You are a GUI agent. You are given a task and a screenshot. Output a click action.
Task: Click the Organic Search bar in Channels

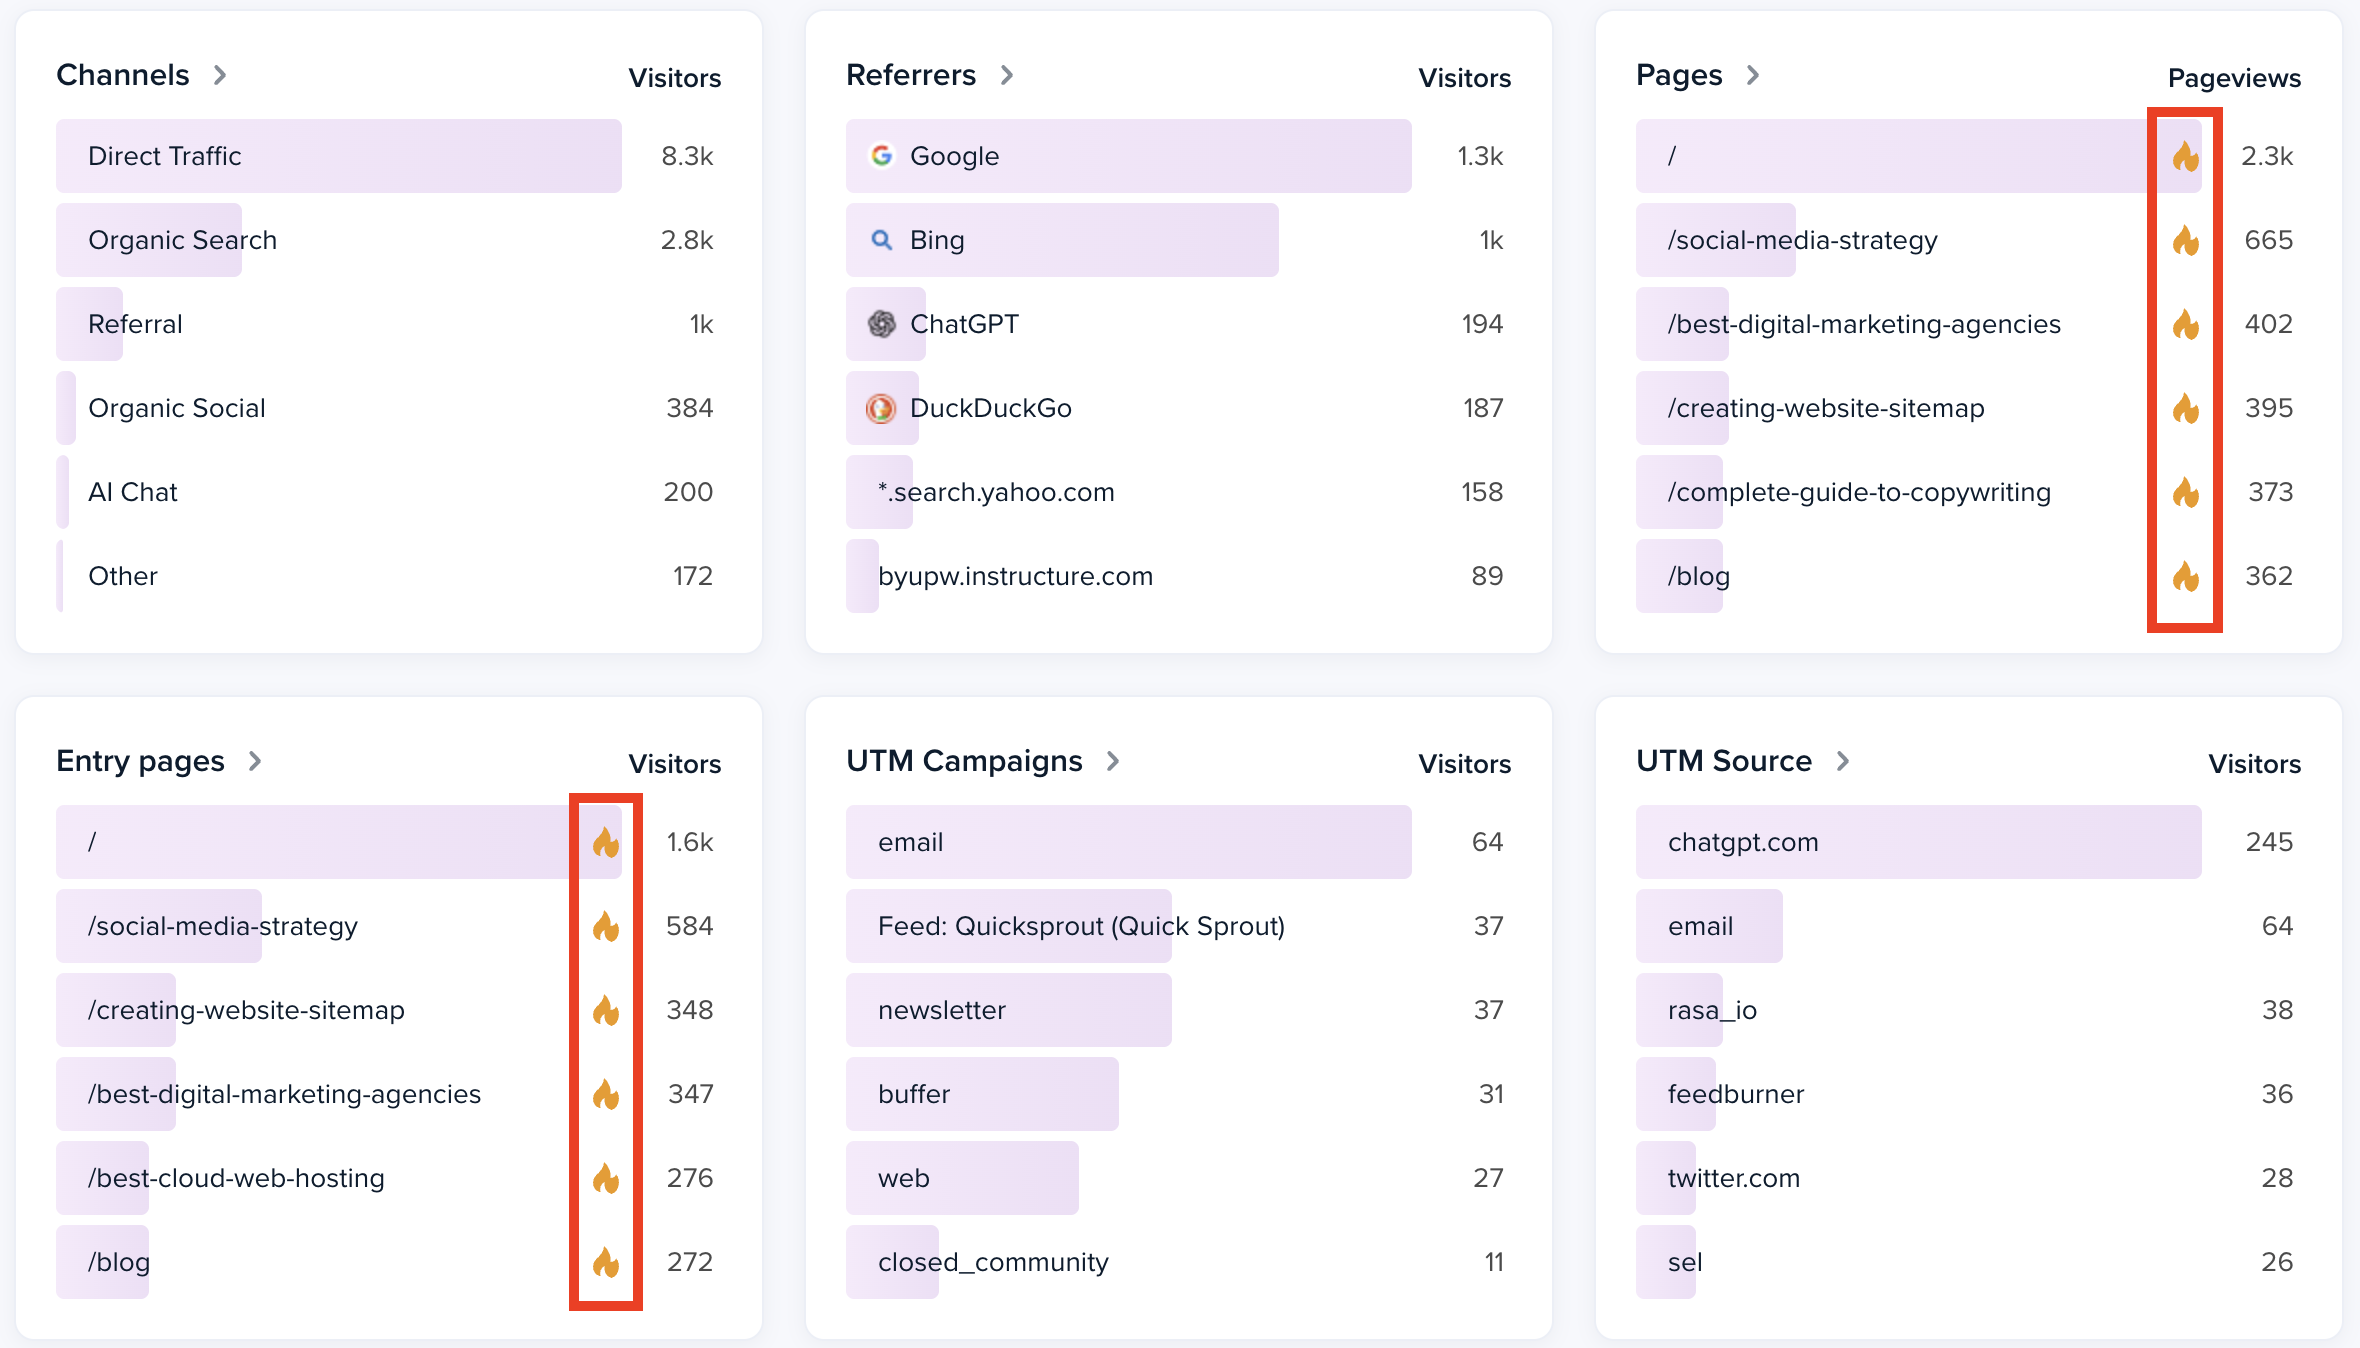pos(148,240)
